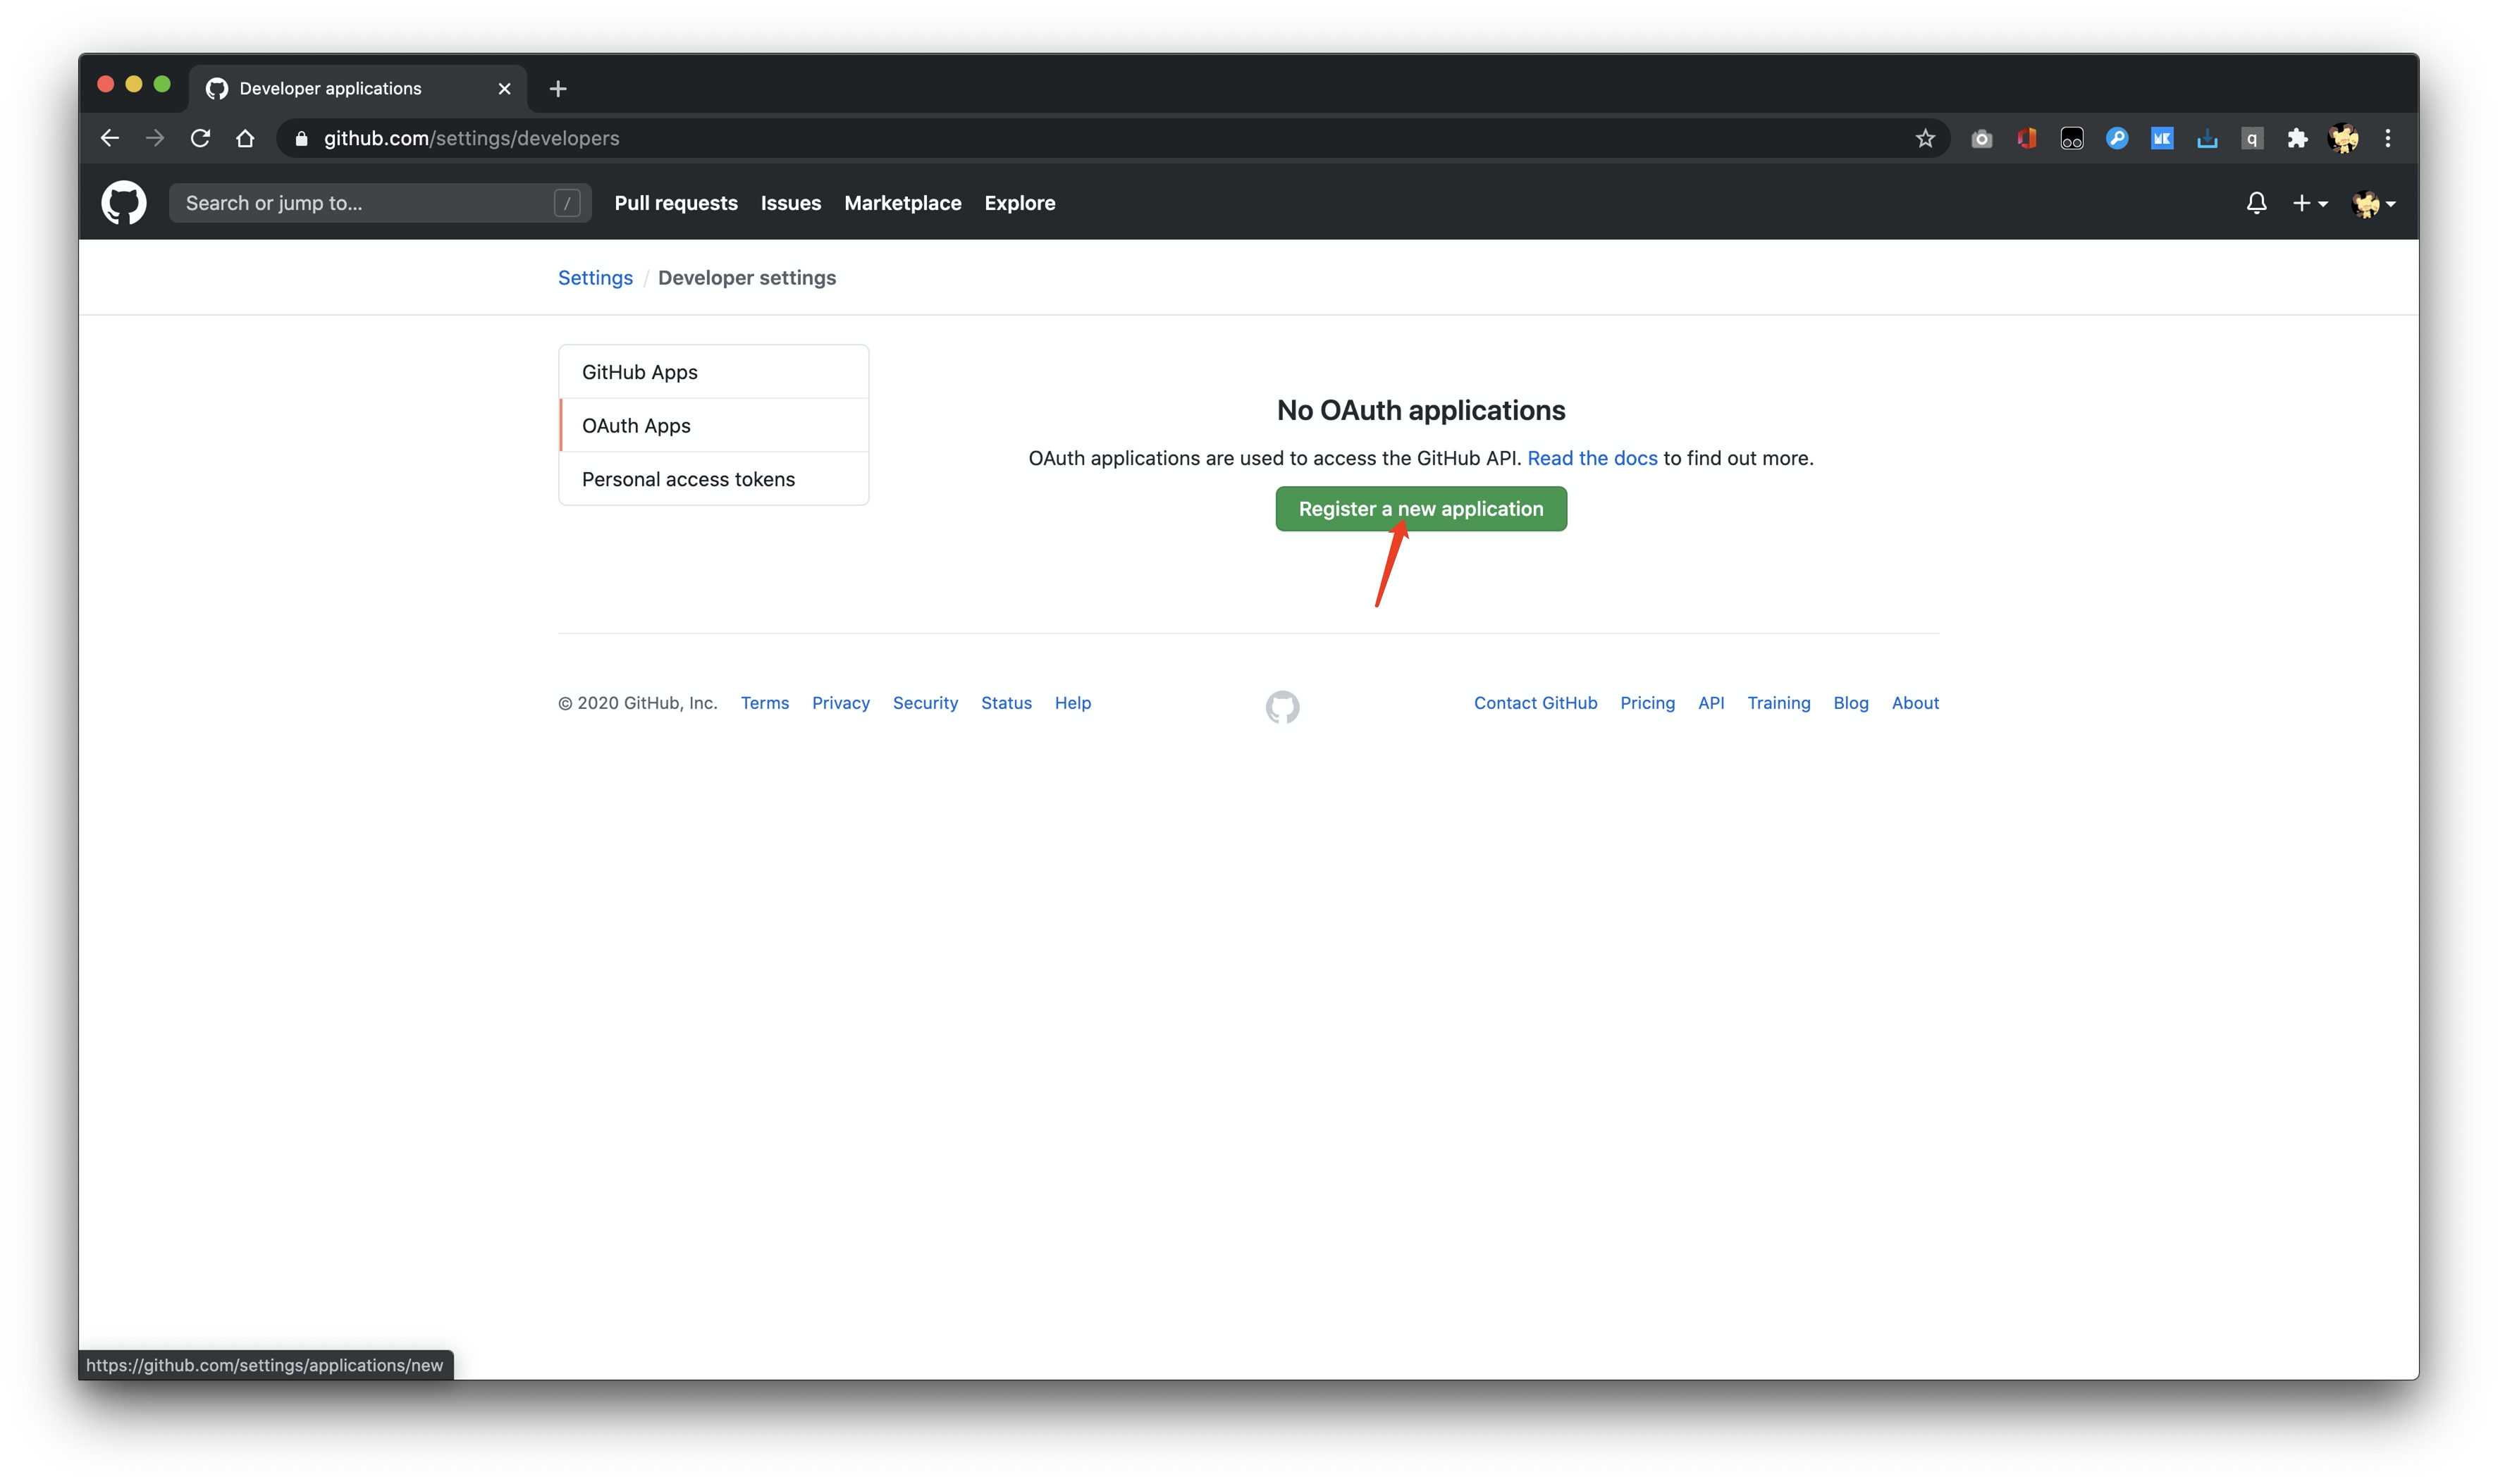Open the Status footer link
The height and width of the screenshot is (1484, 2498).
1006,703
